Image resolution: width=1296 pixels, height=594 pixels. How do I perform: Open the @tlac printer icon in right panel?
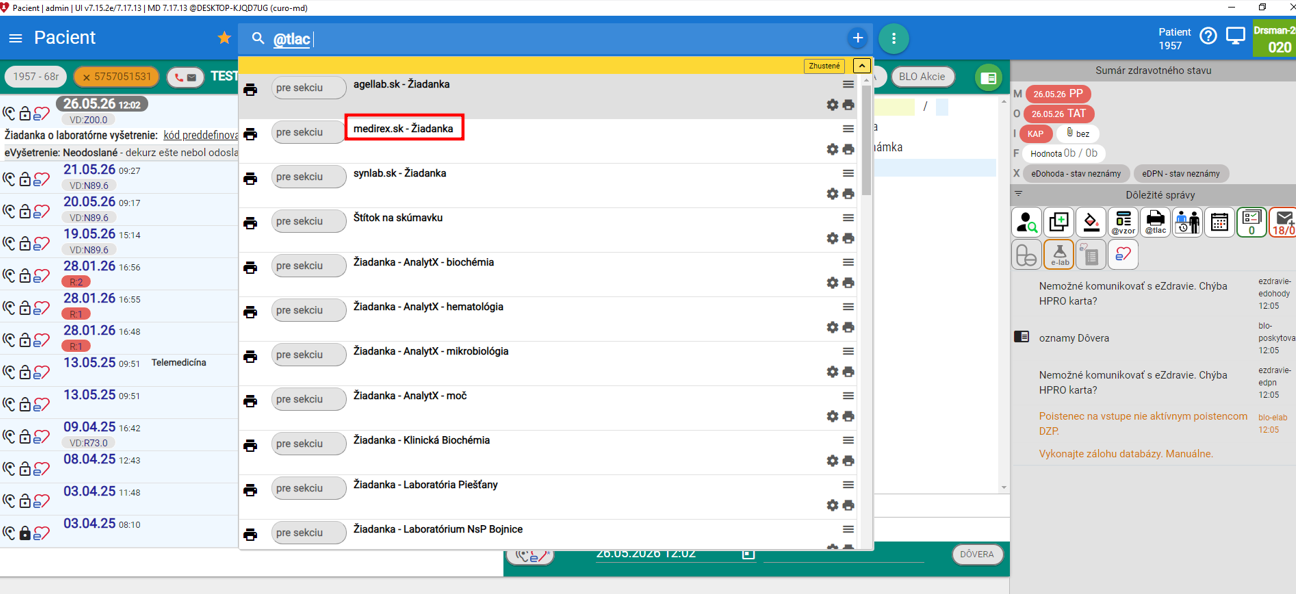pos(1155,222)
